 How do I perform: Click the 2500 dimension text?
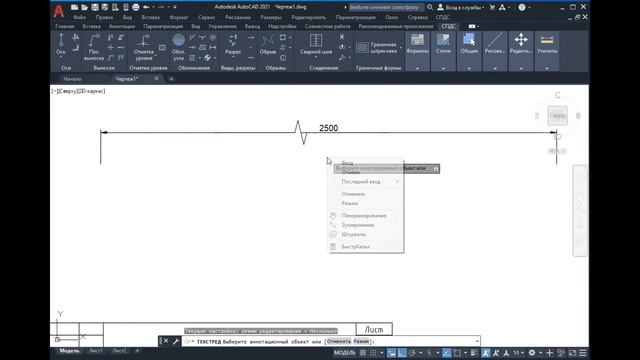point(329,128)
